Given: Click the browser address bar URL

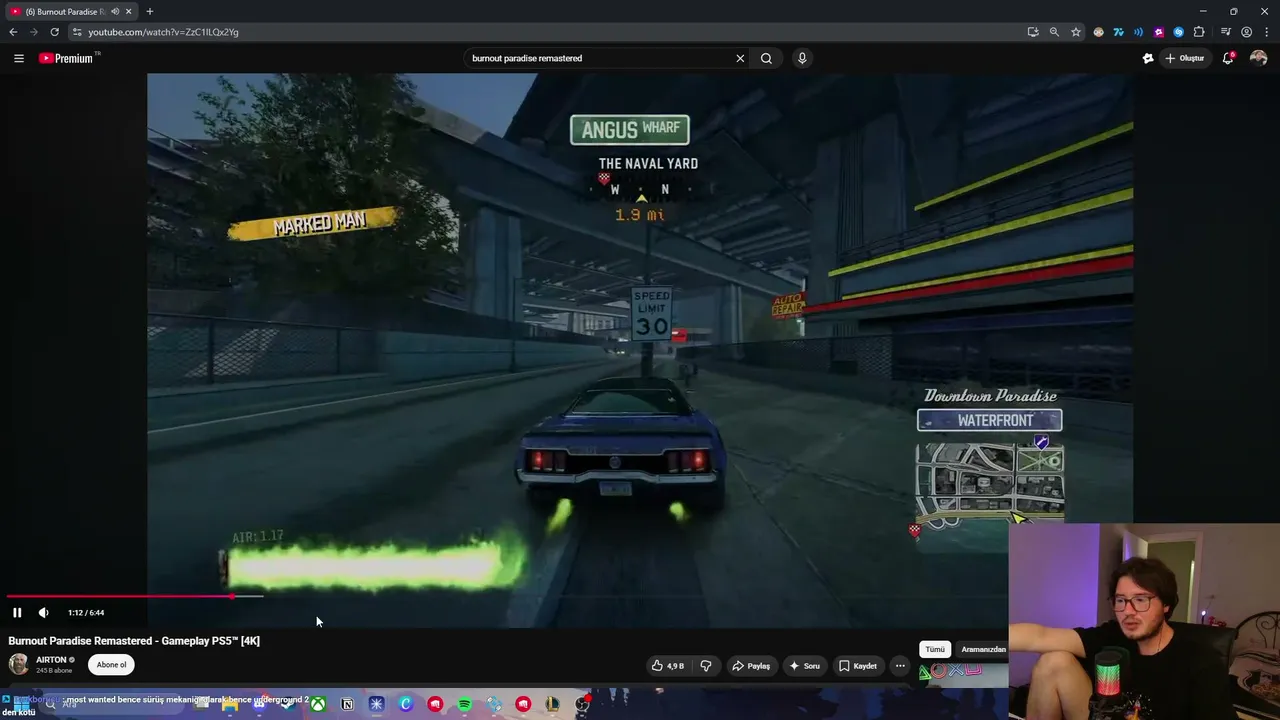Looking at the screenshot, I should pyautogui.click(x=163, y=32).
